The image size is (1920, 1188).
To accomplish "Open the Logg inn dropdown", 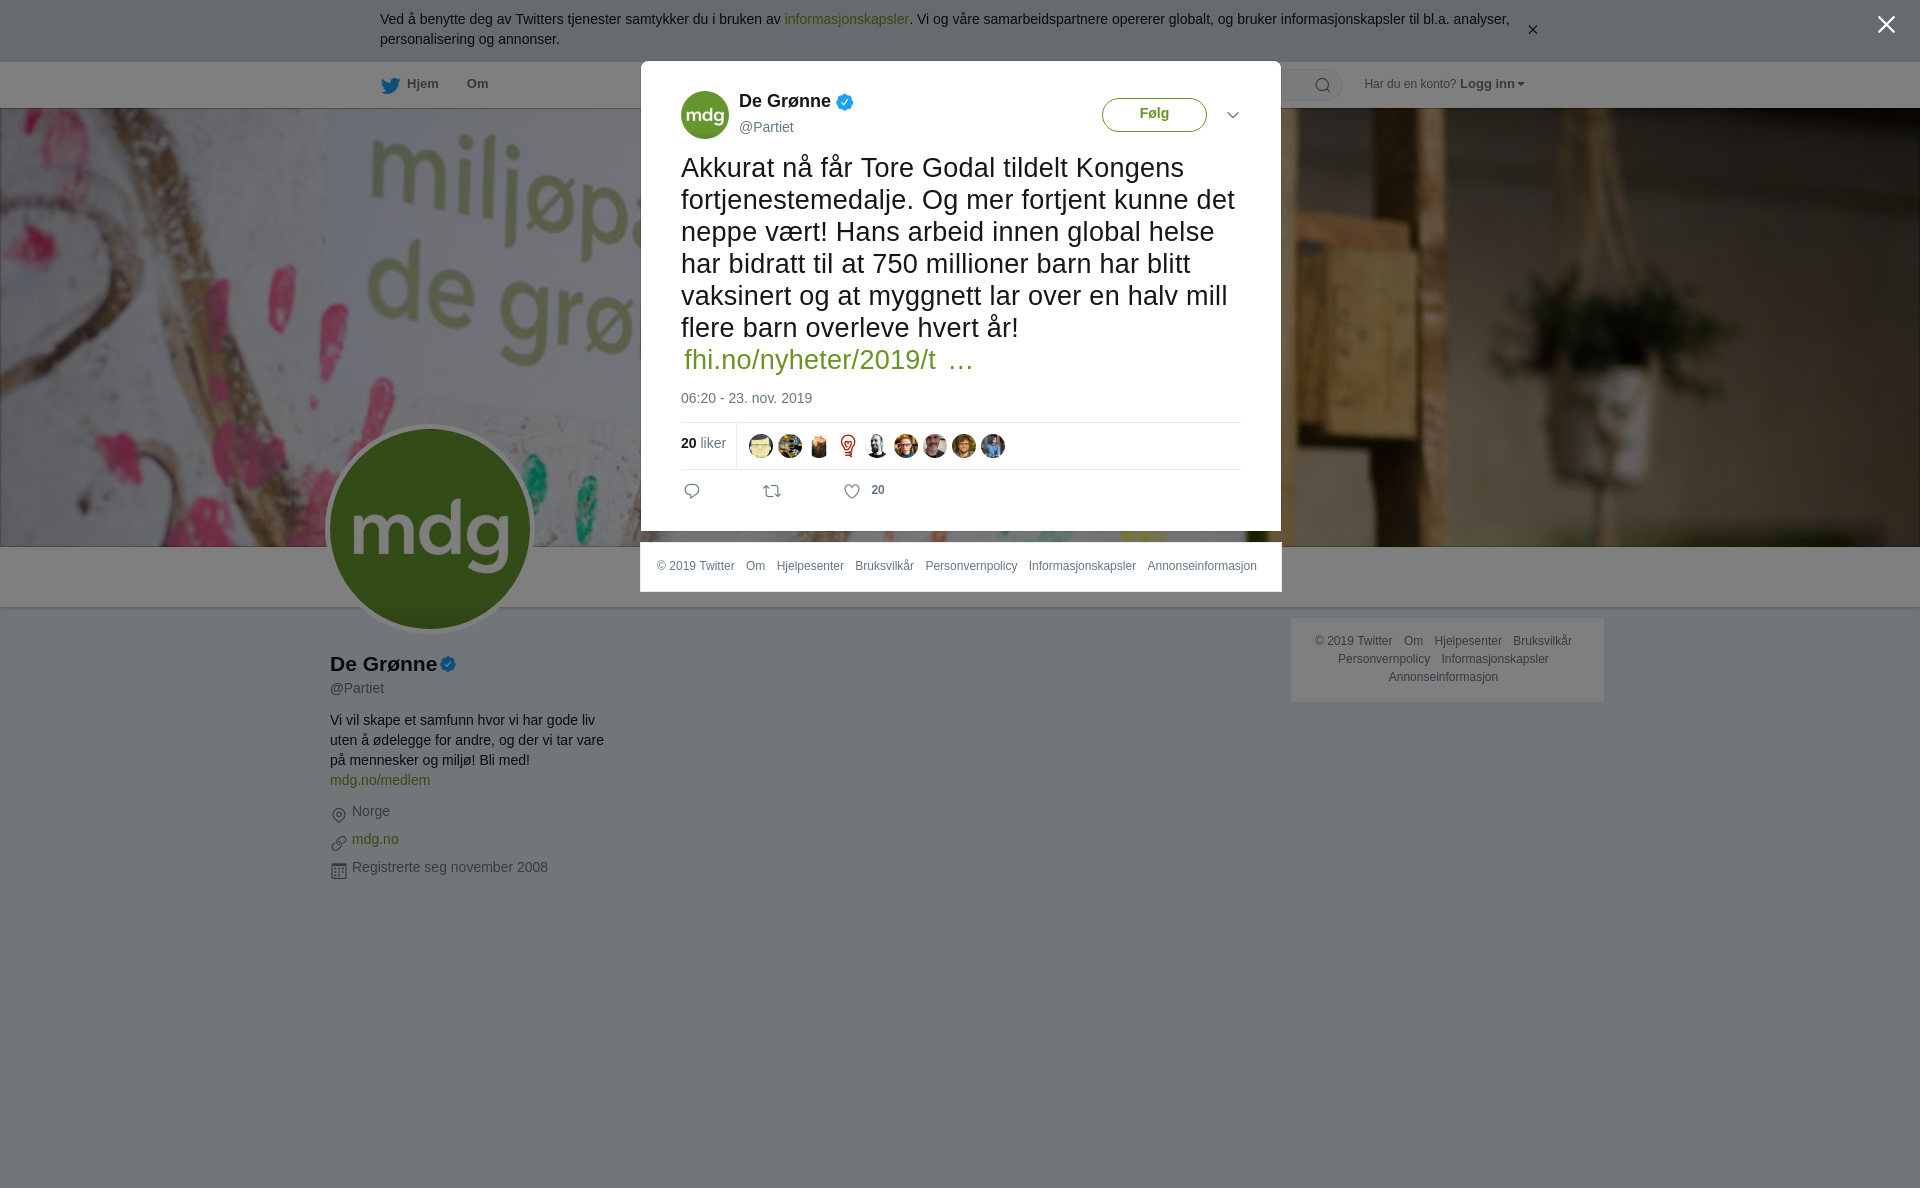I will pos(1492,84).
